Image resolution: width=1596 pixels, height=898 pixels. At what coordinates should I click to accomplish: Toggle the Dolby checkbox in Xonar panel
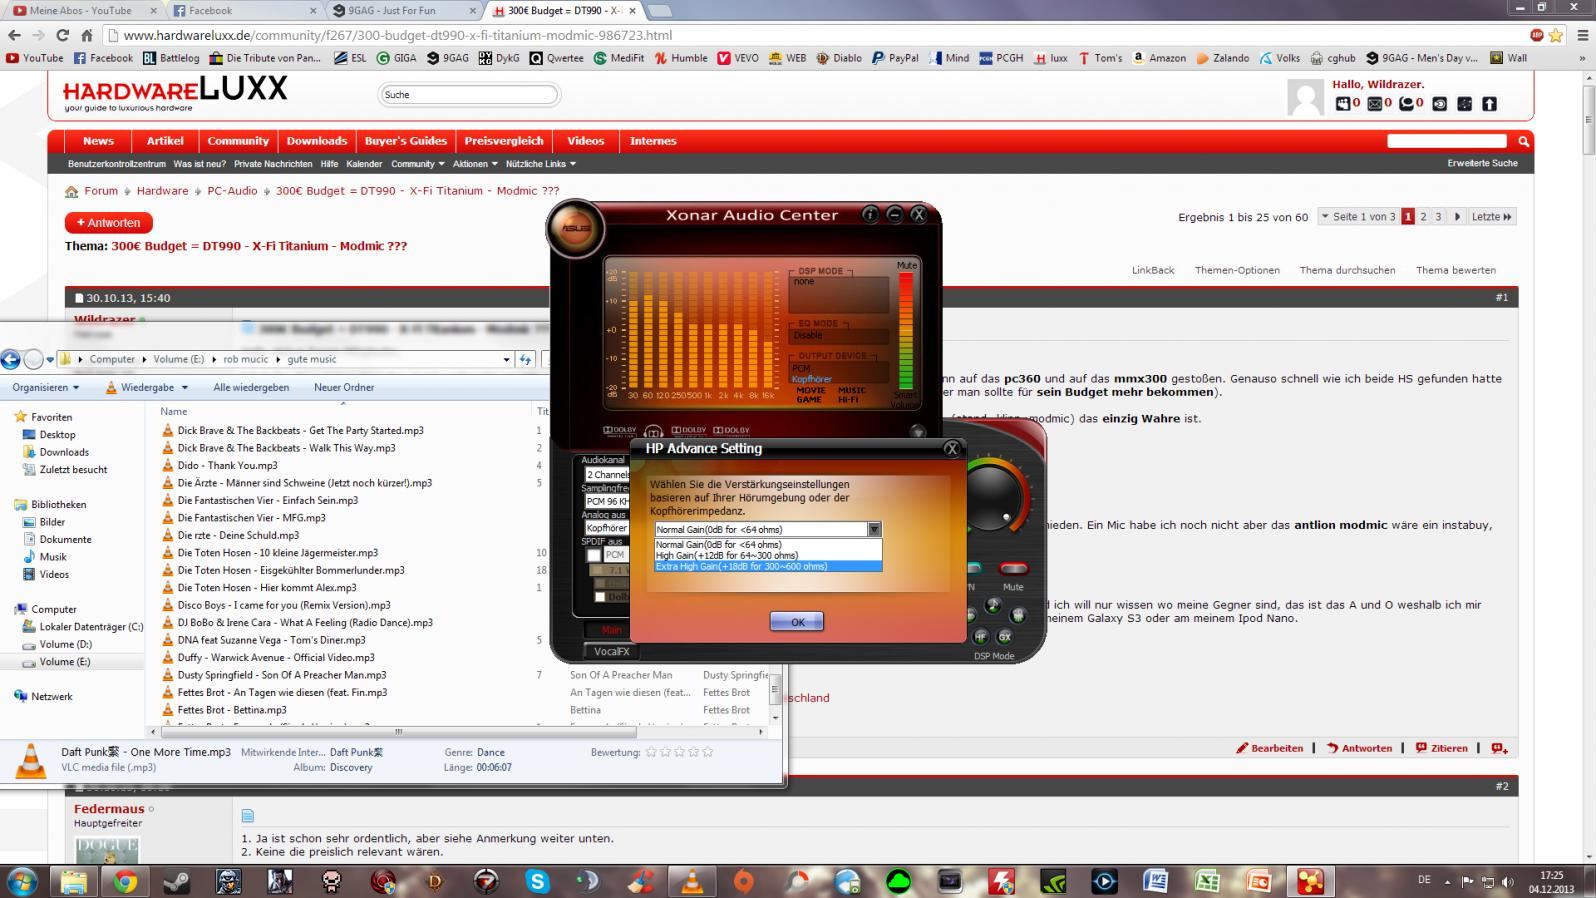pos(600,597)
